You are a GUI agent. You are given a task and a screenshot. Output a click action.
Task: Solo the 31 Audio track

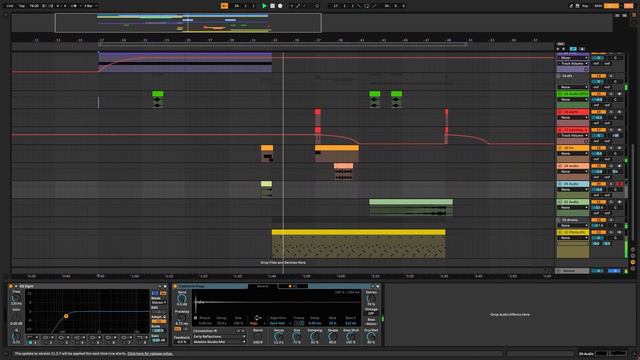coord(611,202)
